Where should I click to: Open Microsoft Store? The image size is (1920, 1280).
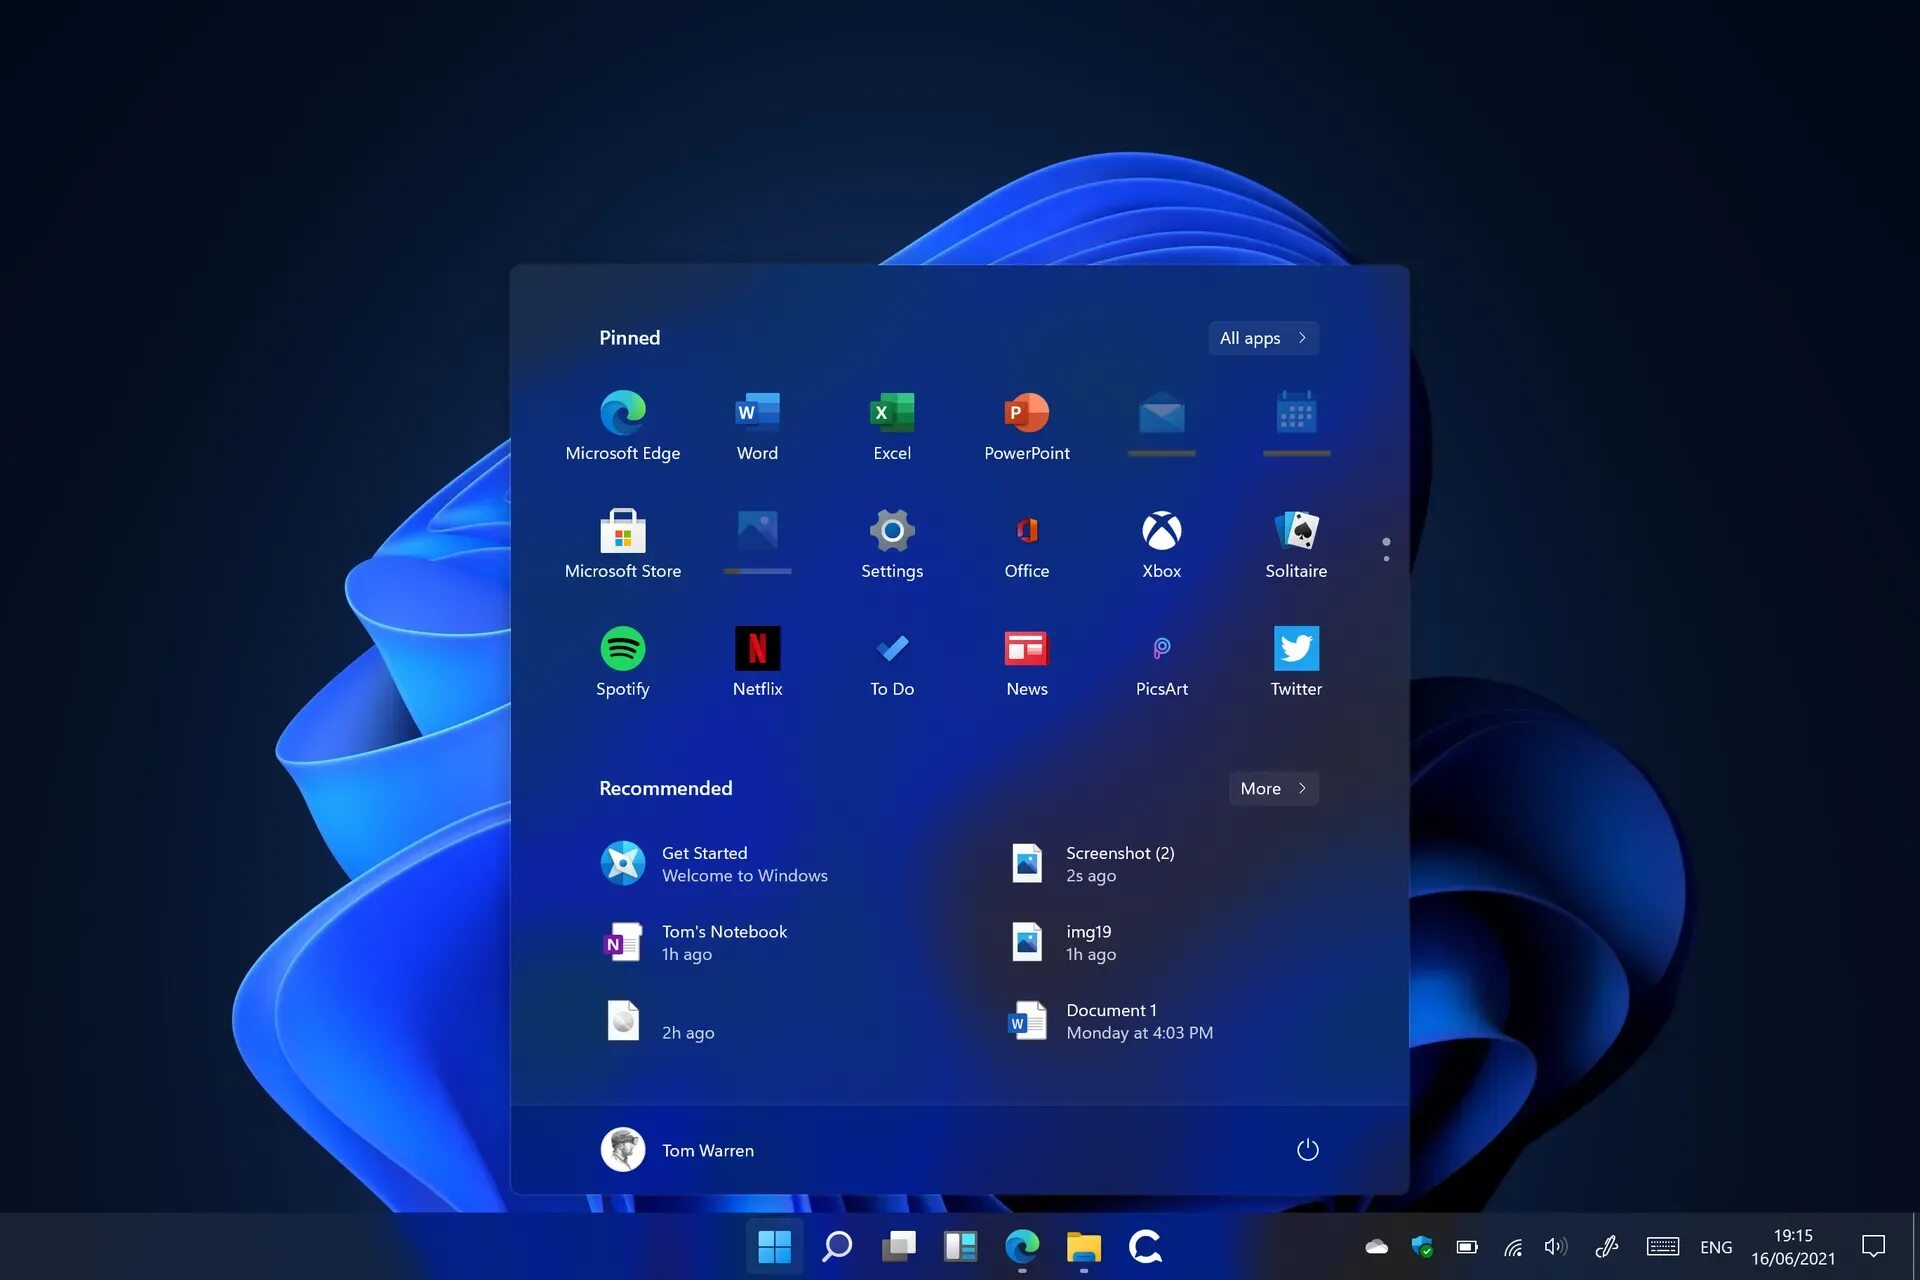pos(621,530)
